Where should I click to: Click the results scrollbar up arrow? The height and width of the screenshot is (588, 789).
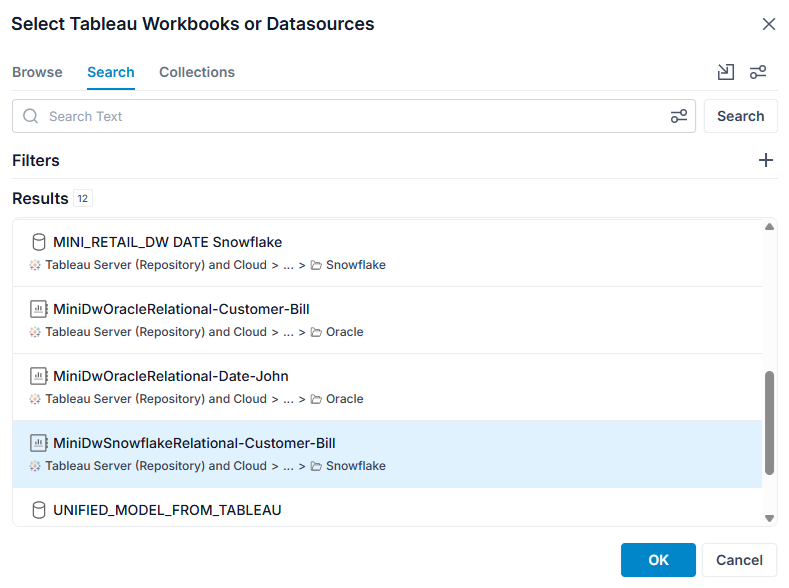click(769, 227)
